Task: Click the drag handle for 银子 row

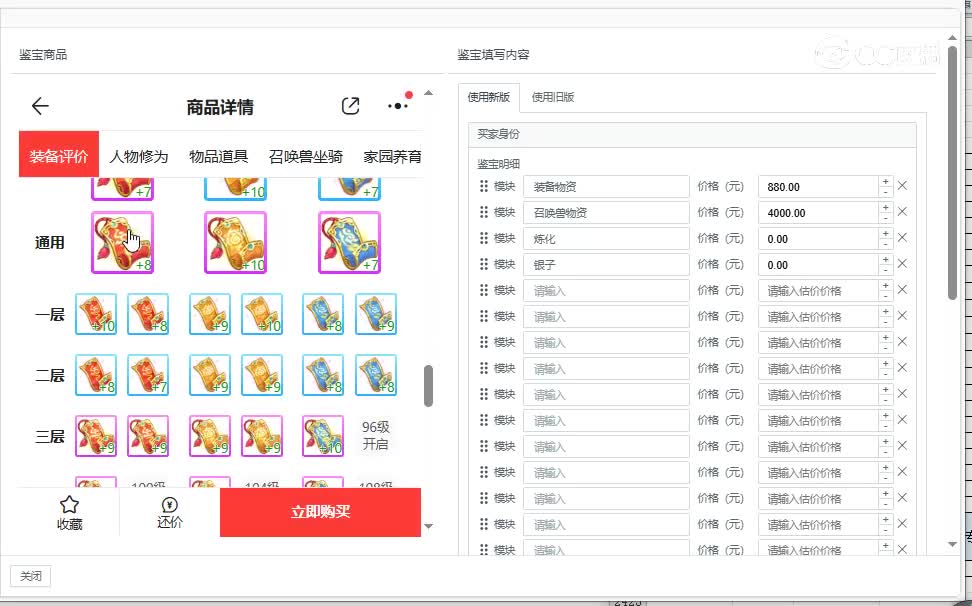Action: (x=484, y=264)
